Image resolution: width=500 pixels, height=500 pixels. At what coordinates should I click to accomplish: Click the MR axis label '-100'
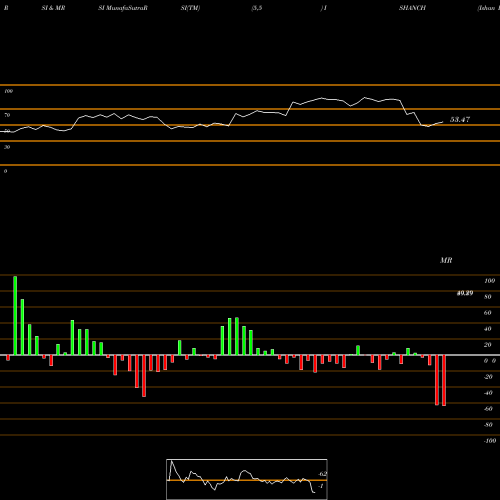click(489, 441)
